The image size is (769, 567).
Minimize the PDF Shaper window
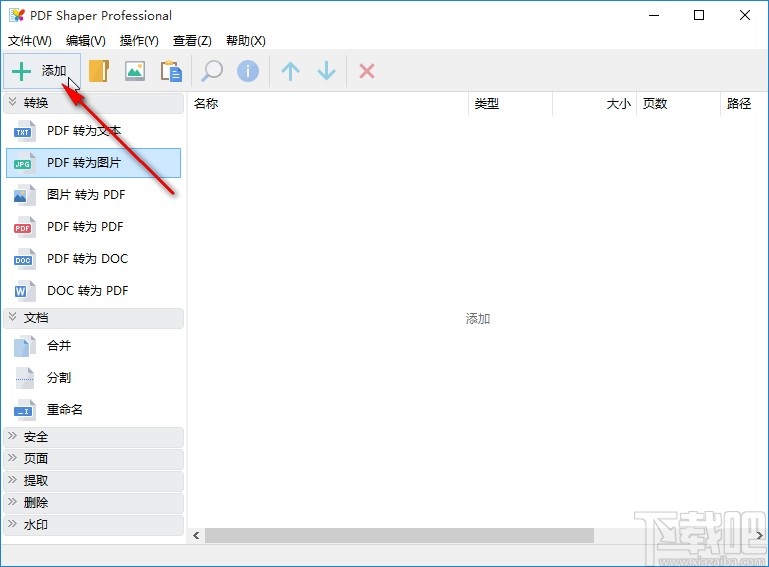click(x=654, y=15)
